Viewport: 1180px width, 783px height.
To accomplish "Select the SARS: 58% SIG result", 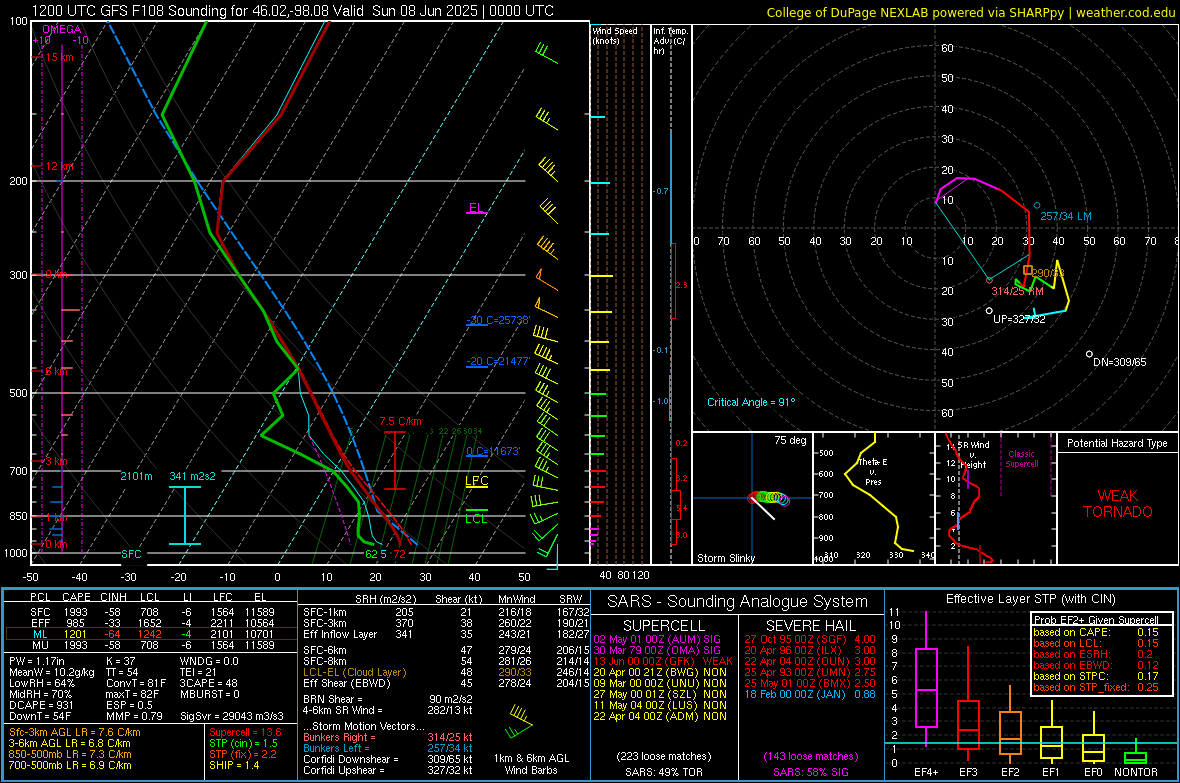I will coord(810,772).
